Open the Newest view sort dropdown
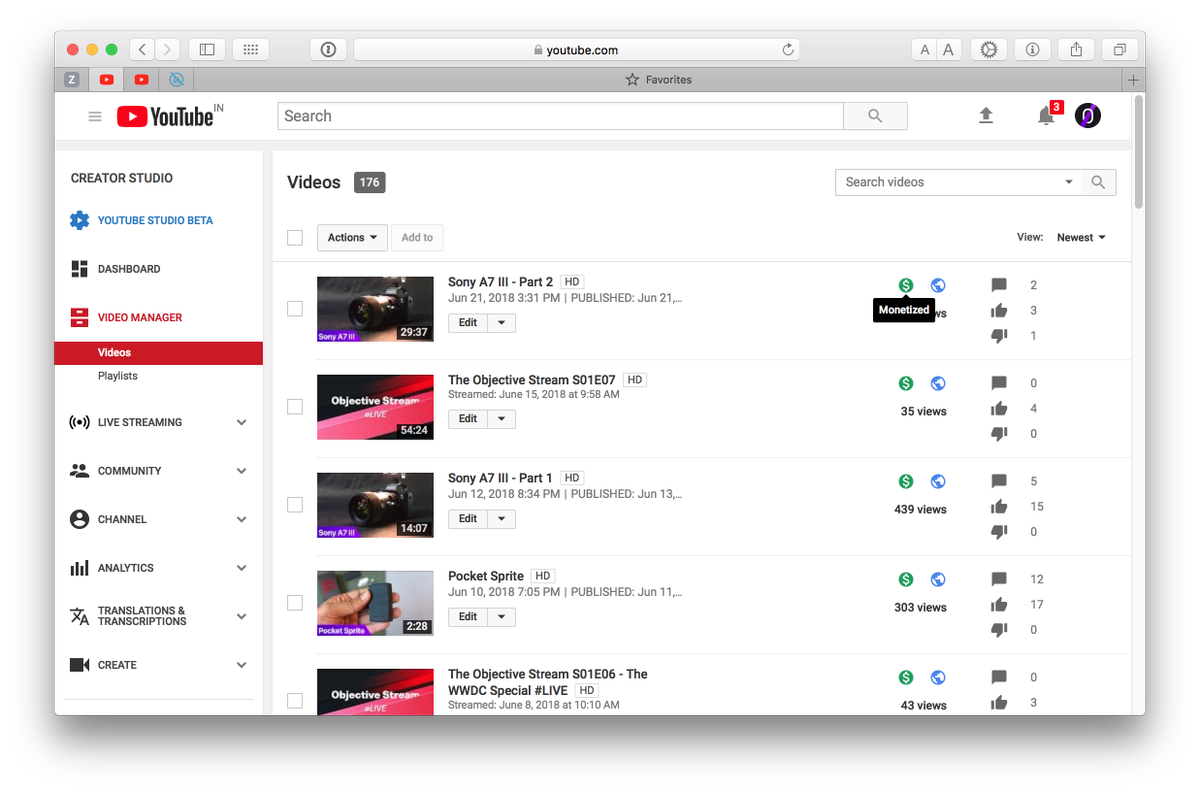This screenshot has width=1200, height=793. 1081,237
